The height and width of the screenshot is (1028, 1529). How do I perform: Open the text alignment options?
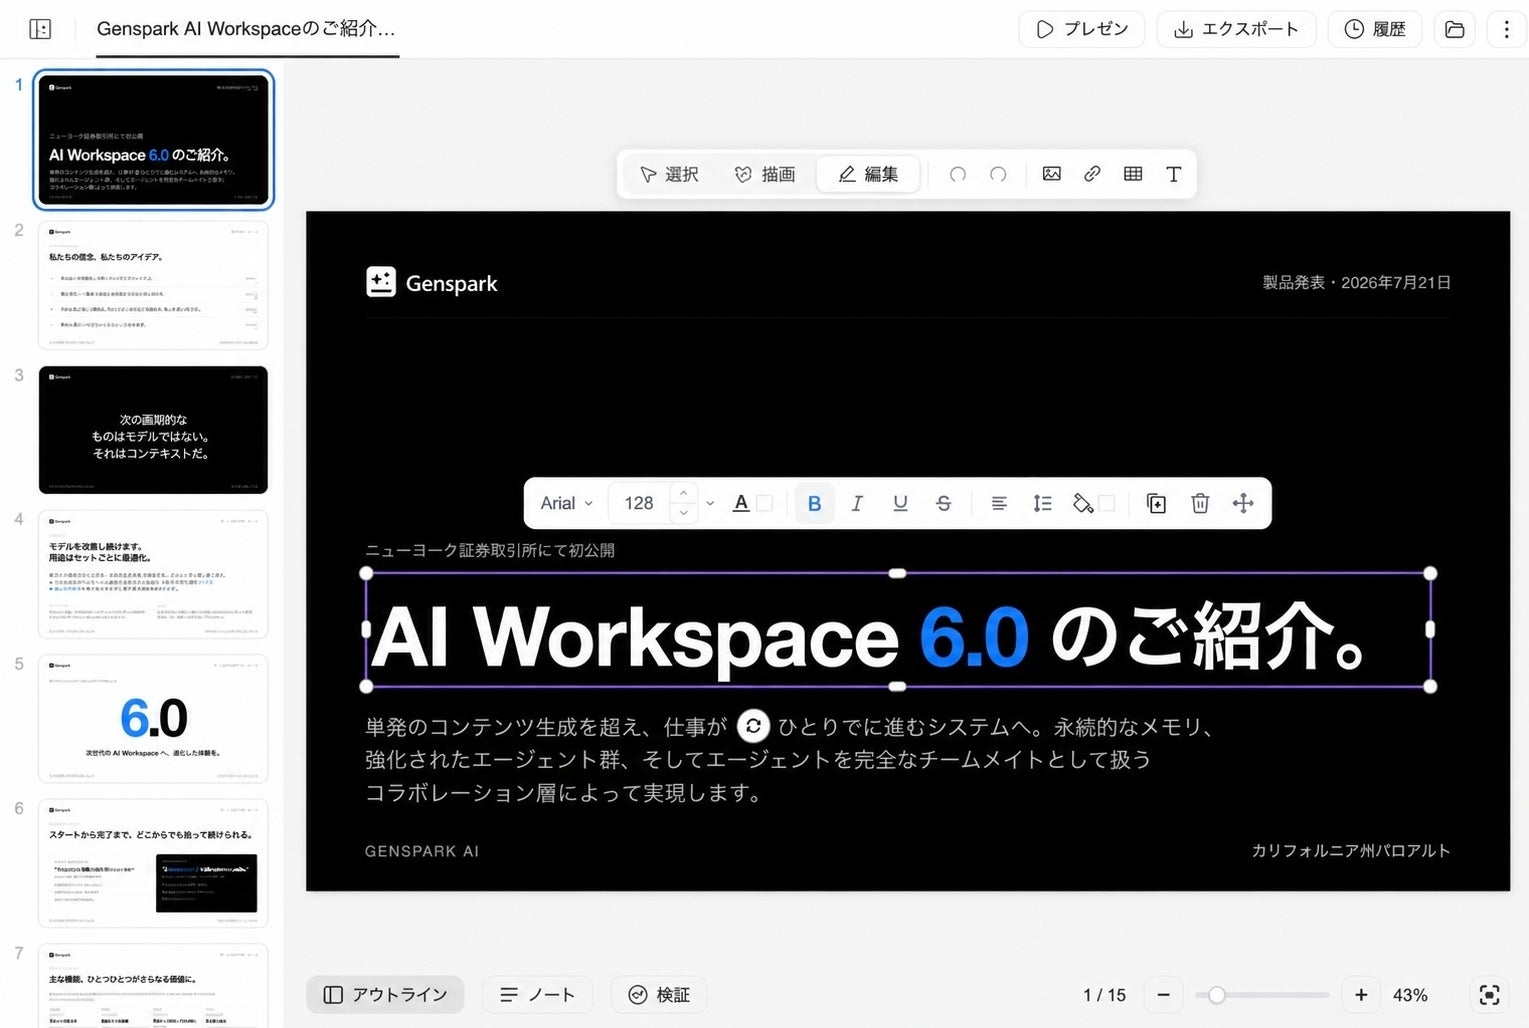(999, 503)
